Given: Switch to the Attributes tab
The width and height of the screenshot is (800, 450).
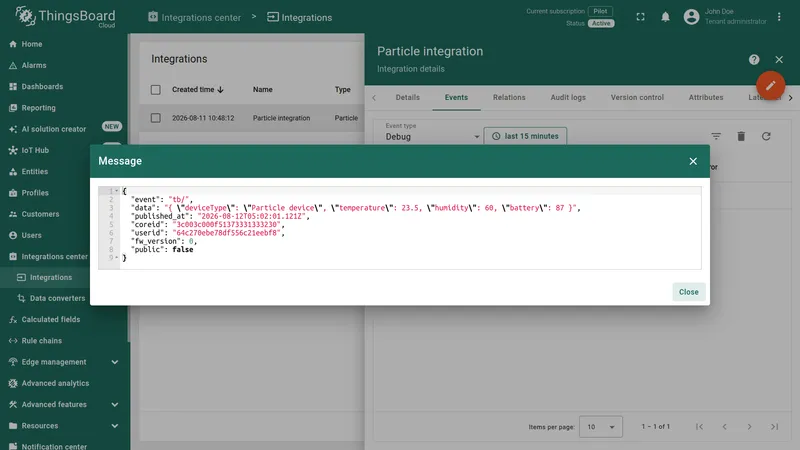Looking at the screenshot, I should [706, 97].
